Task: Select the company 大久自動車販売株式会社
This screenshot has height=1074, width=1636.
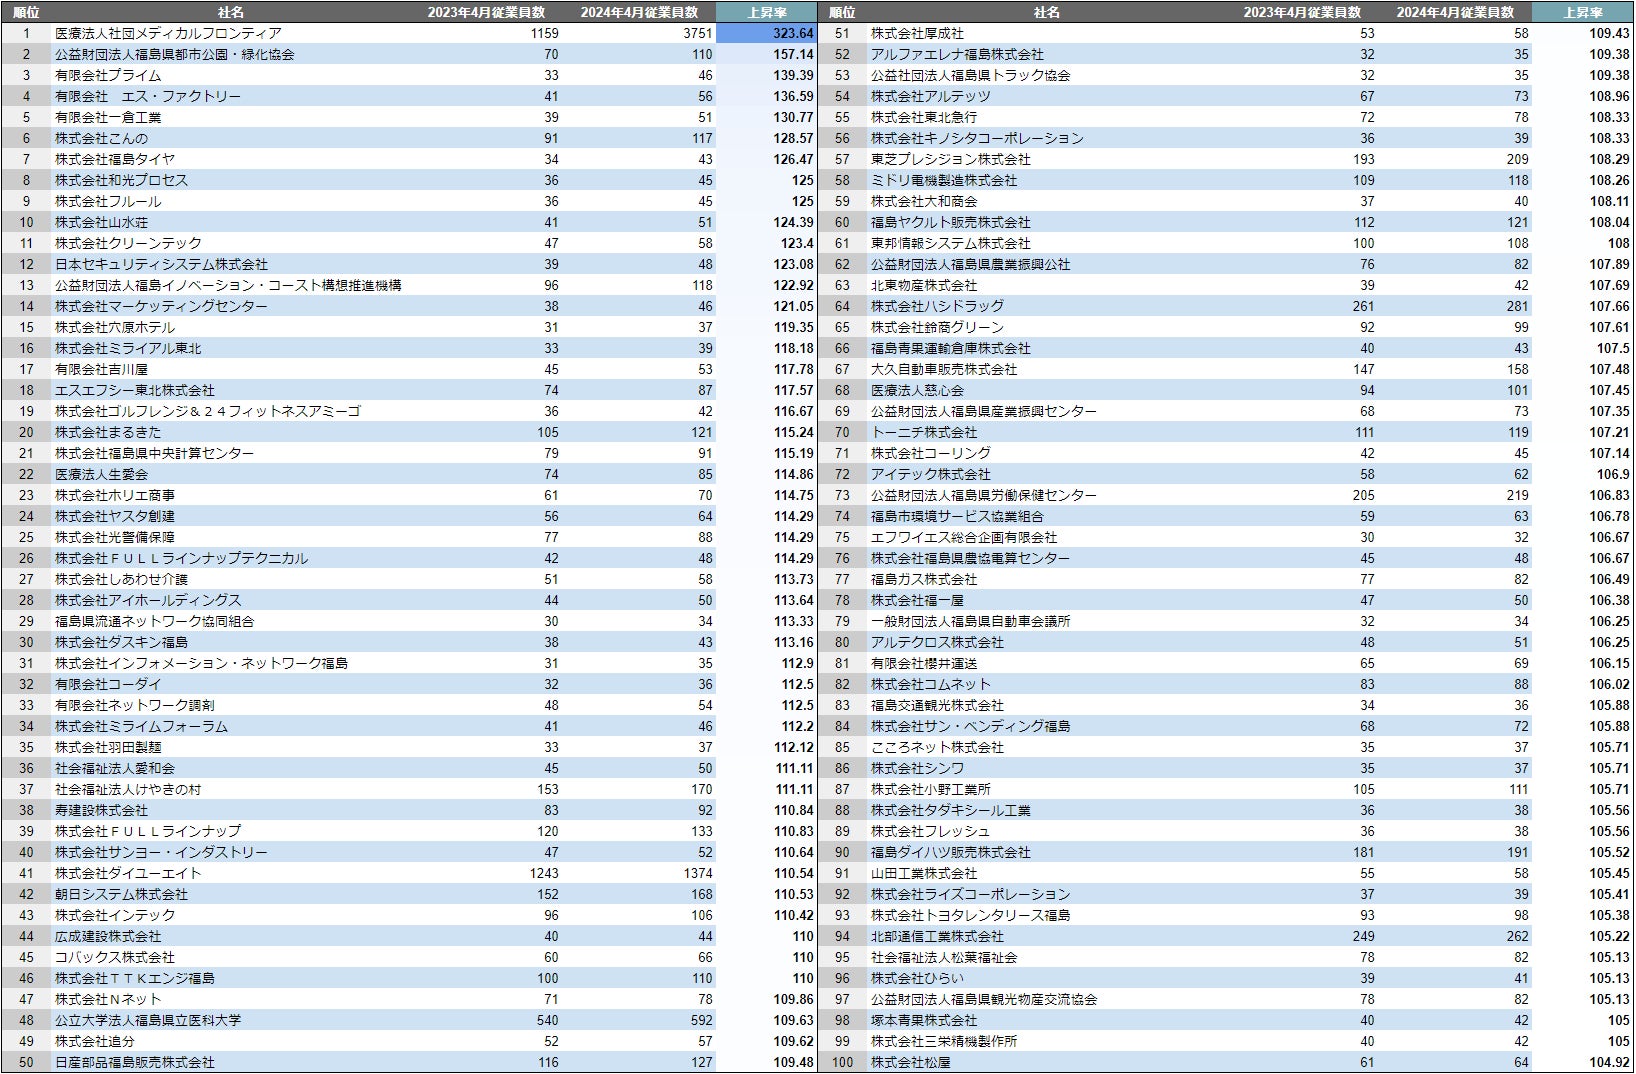Action: pos(944,369)
